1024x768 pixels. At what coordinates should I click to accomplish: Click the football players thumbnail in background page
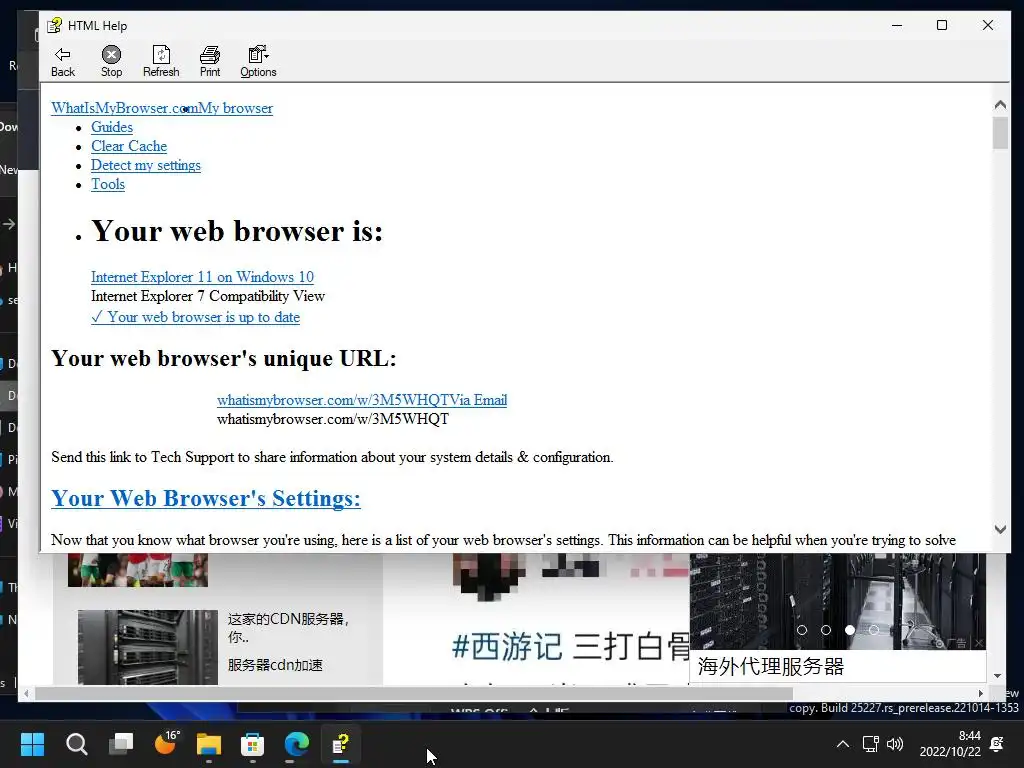tap(138, 570)
